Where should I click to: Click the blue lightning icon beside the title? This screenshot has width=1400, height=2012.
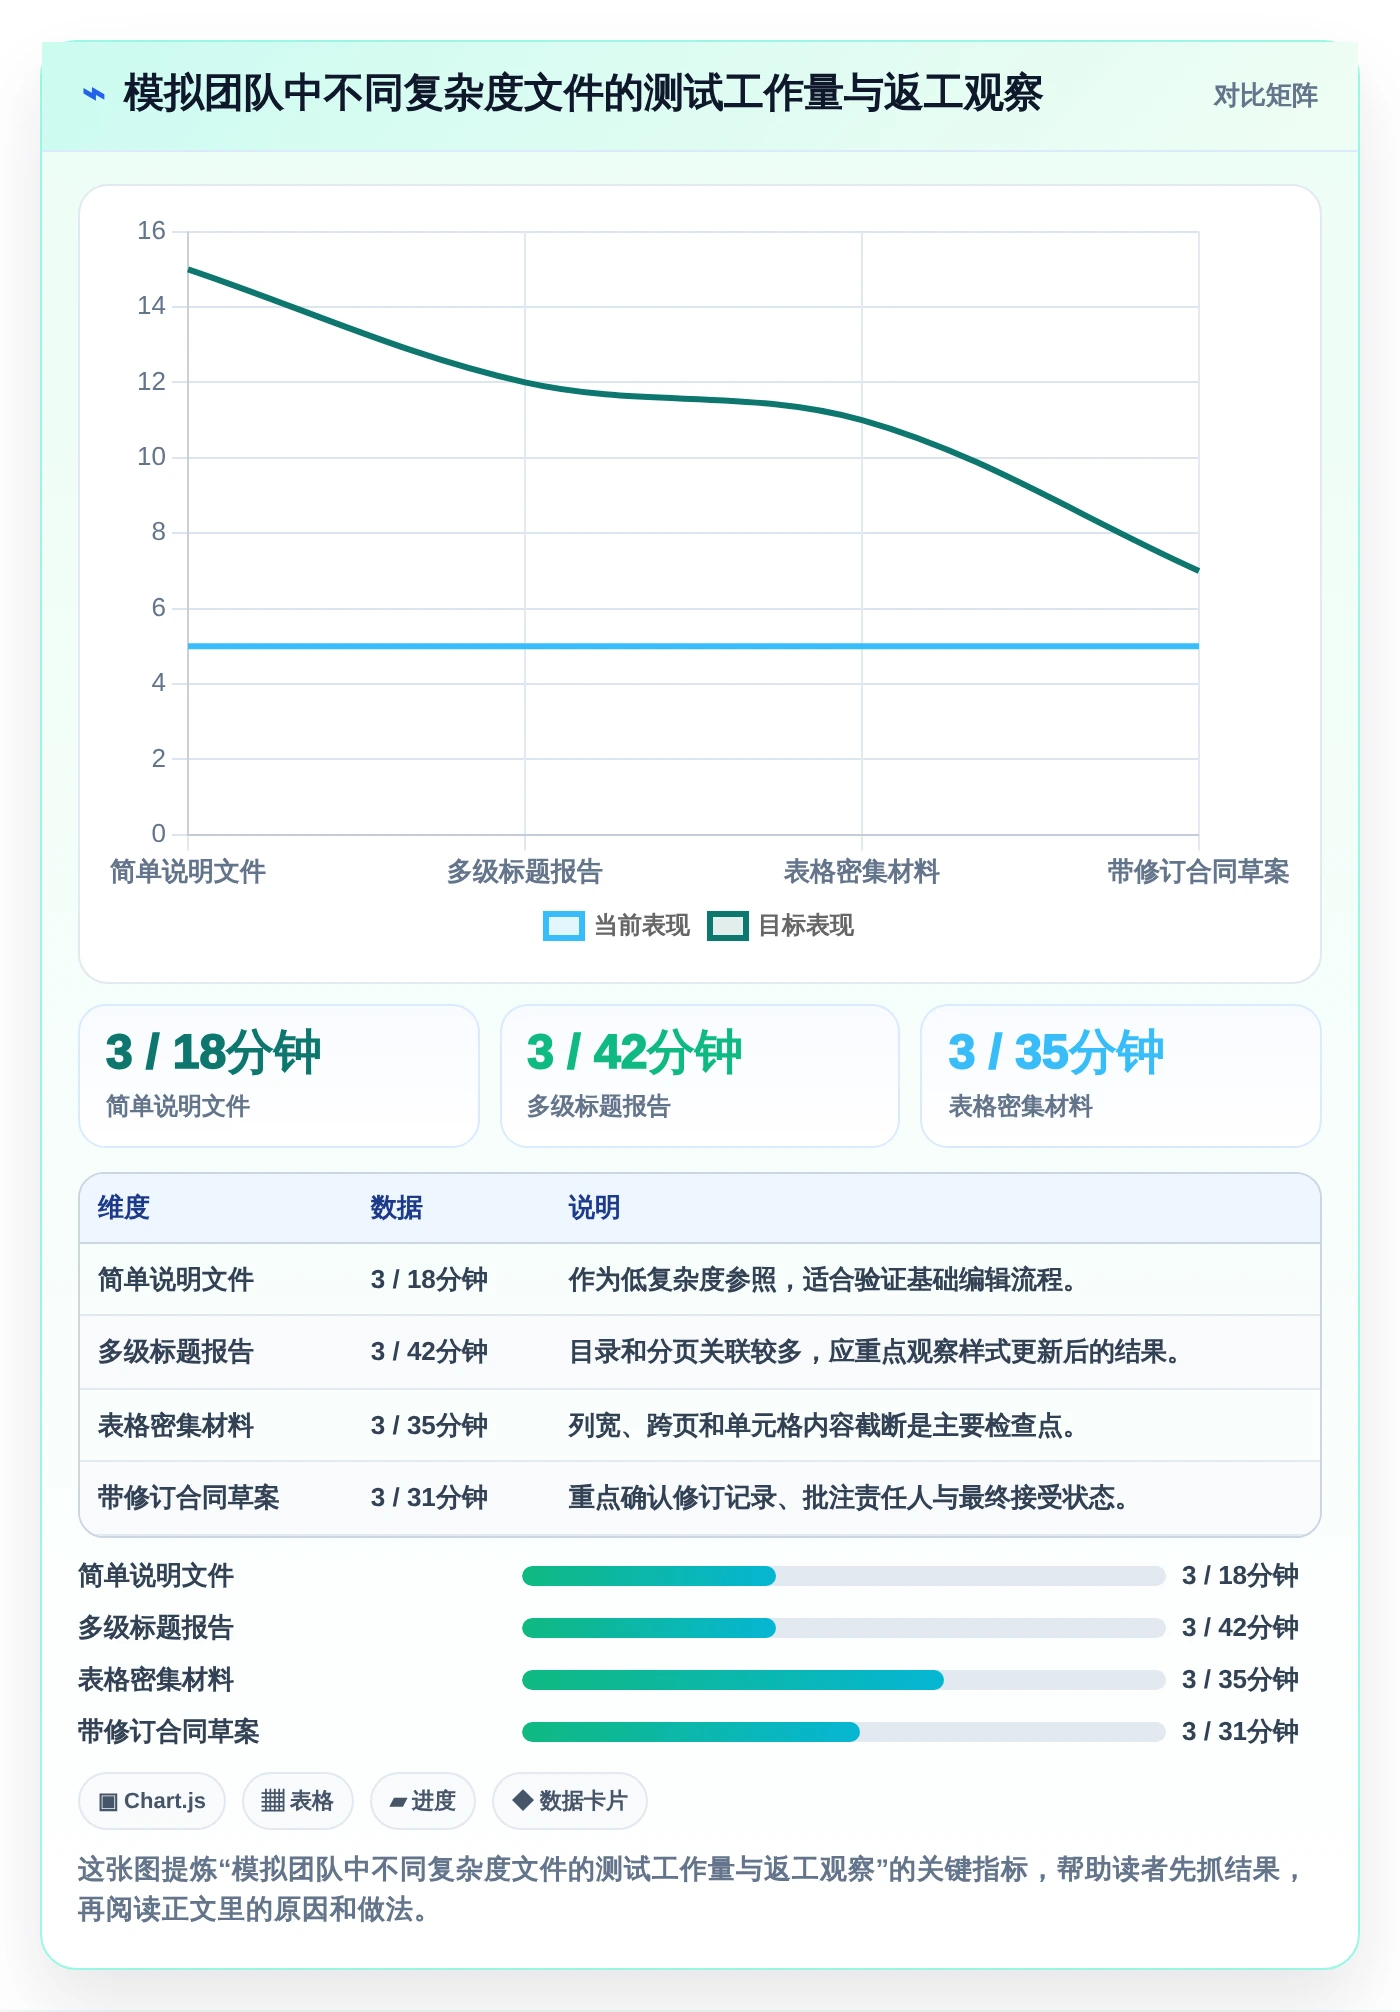tap(94, 95)
